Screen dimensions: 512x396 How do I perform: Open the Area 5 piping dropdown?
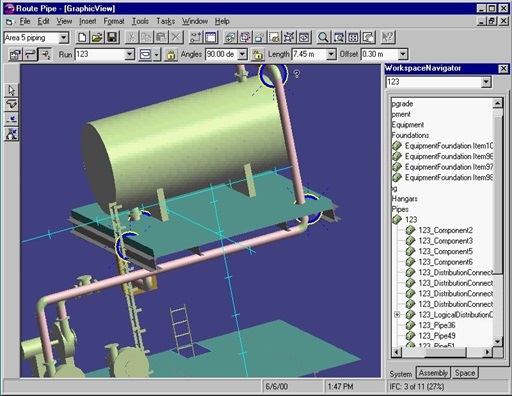pyautogui.click(x=64, y=38)
